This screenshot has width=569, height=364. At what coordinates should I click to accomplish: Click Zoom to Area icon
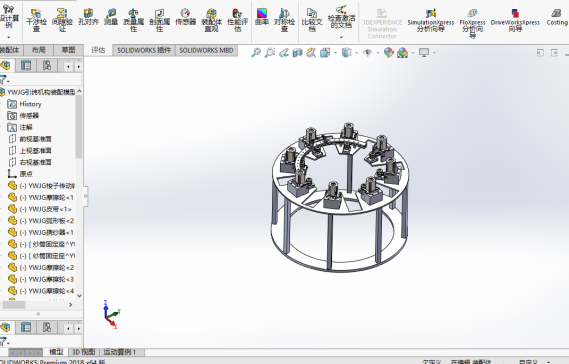click(270, 53)
